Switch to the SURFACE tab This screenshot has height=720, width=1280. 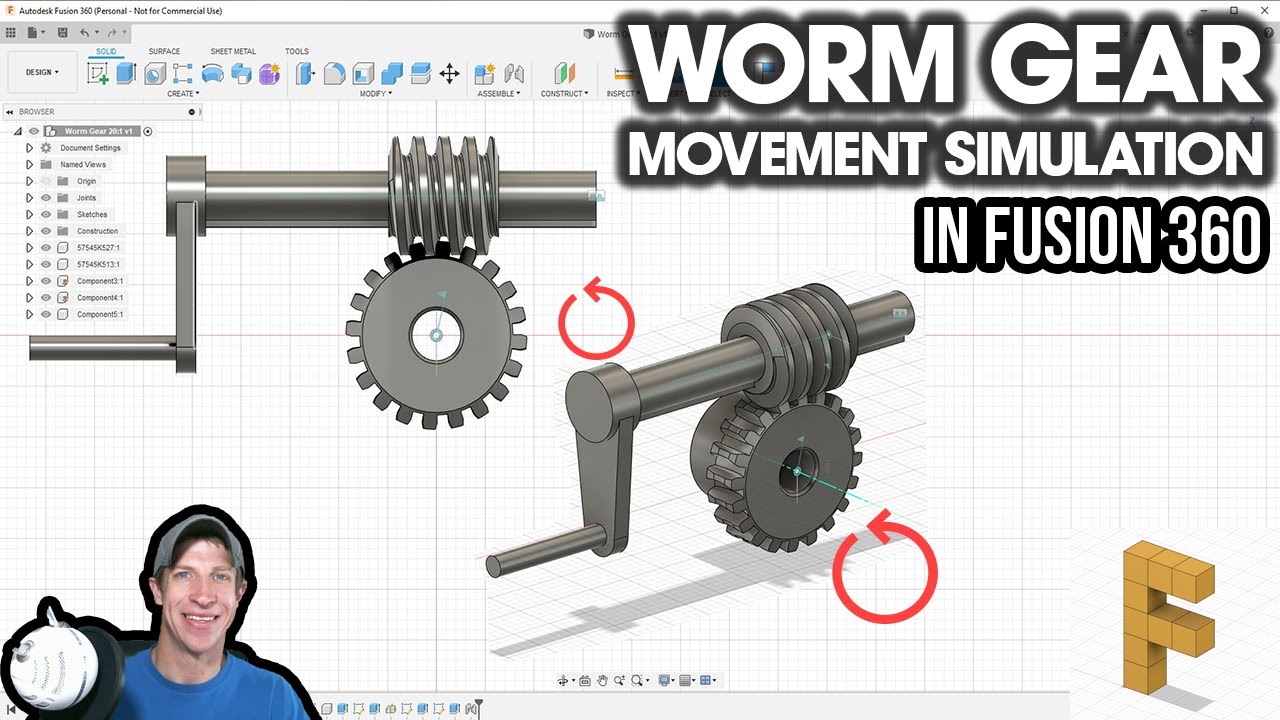[x=164, y=51]
